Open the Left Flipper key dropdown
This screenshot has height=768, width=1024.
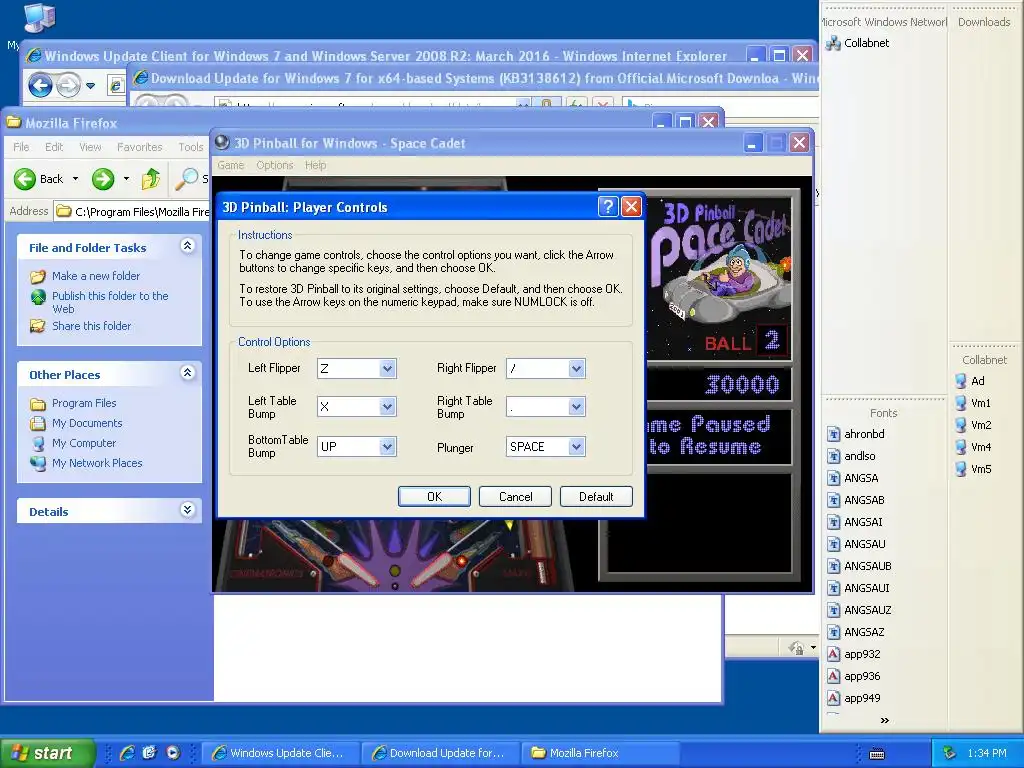coord(387,368)
